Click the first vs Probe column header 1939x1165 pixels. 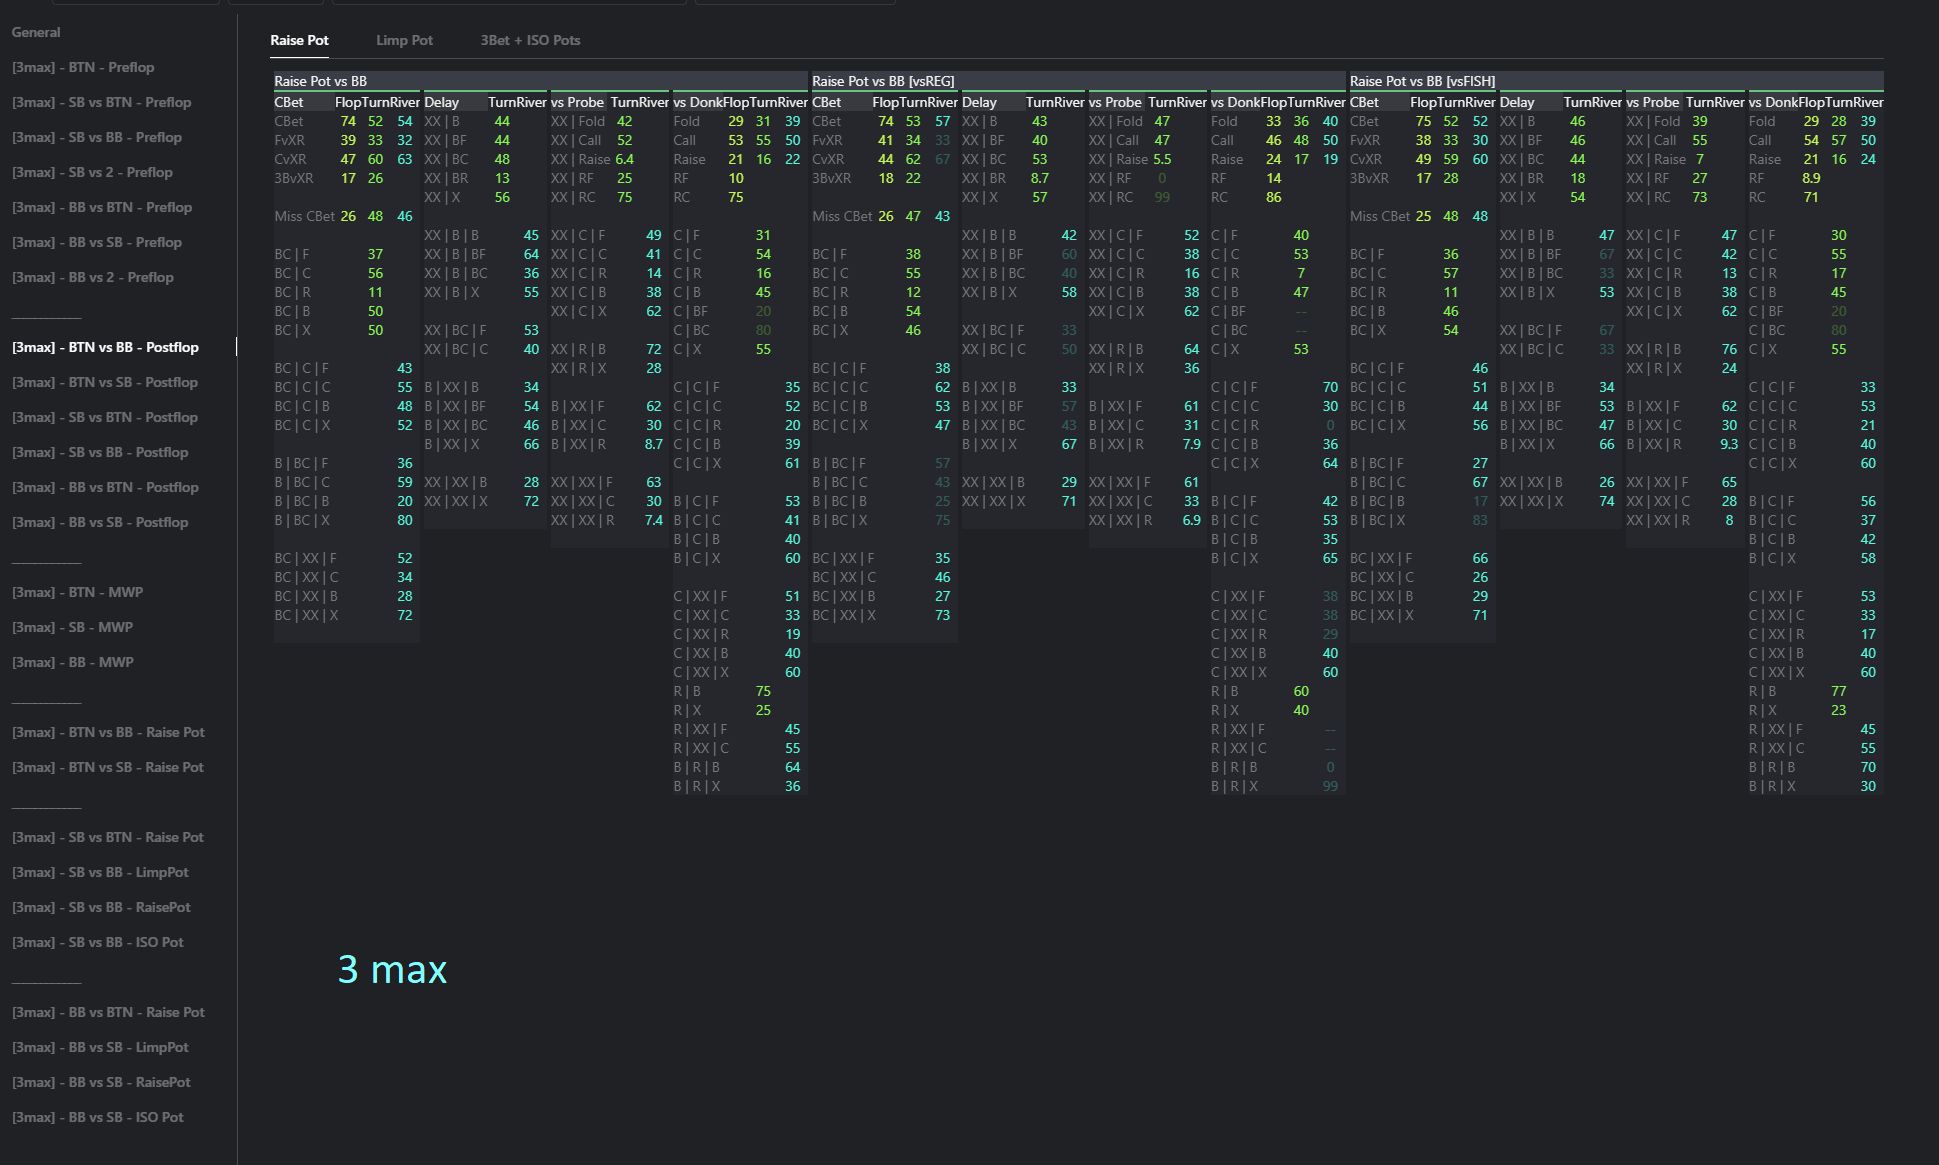pyautogui.click(x=577, y=102)
